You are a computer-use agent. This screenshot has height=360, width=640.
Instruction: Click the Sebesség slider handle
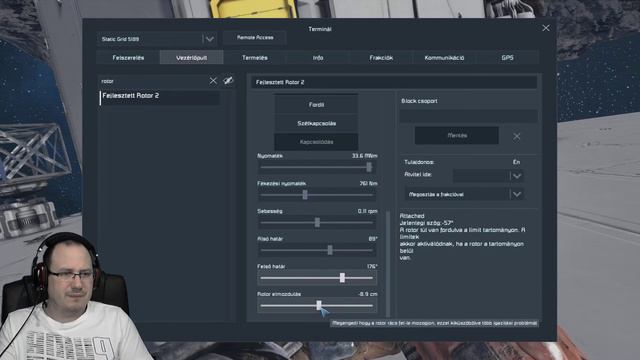(x=317, y=222)
